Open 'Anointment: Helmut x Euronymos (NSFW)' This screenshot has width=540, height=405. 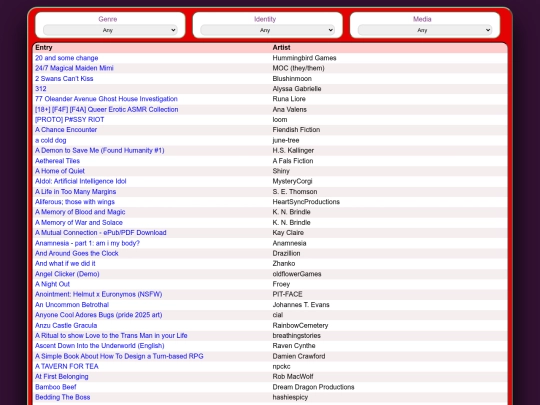pyautogui.click(x=98, y=294)
